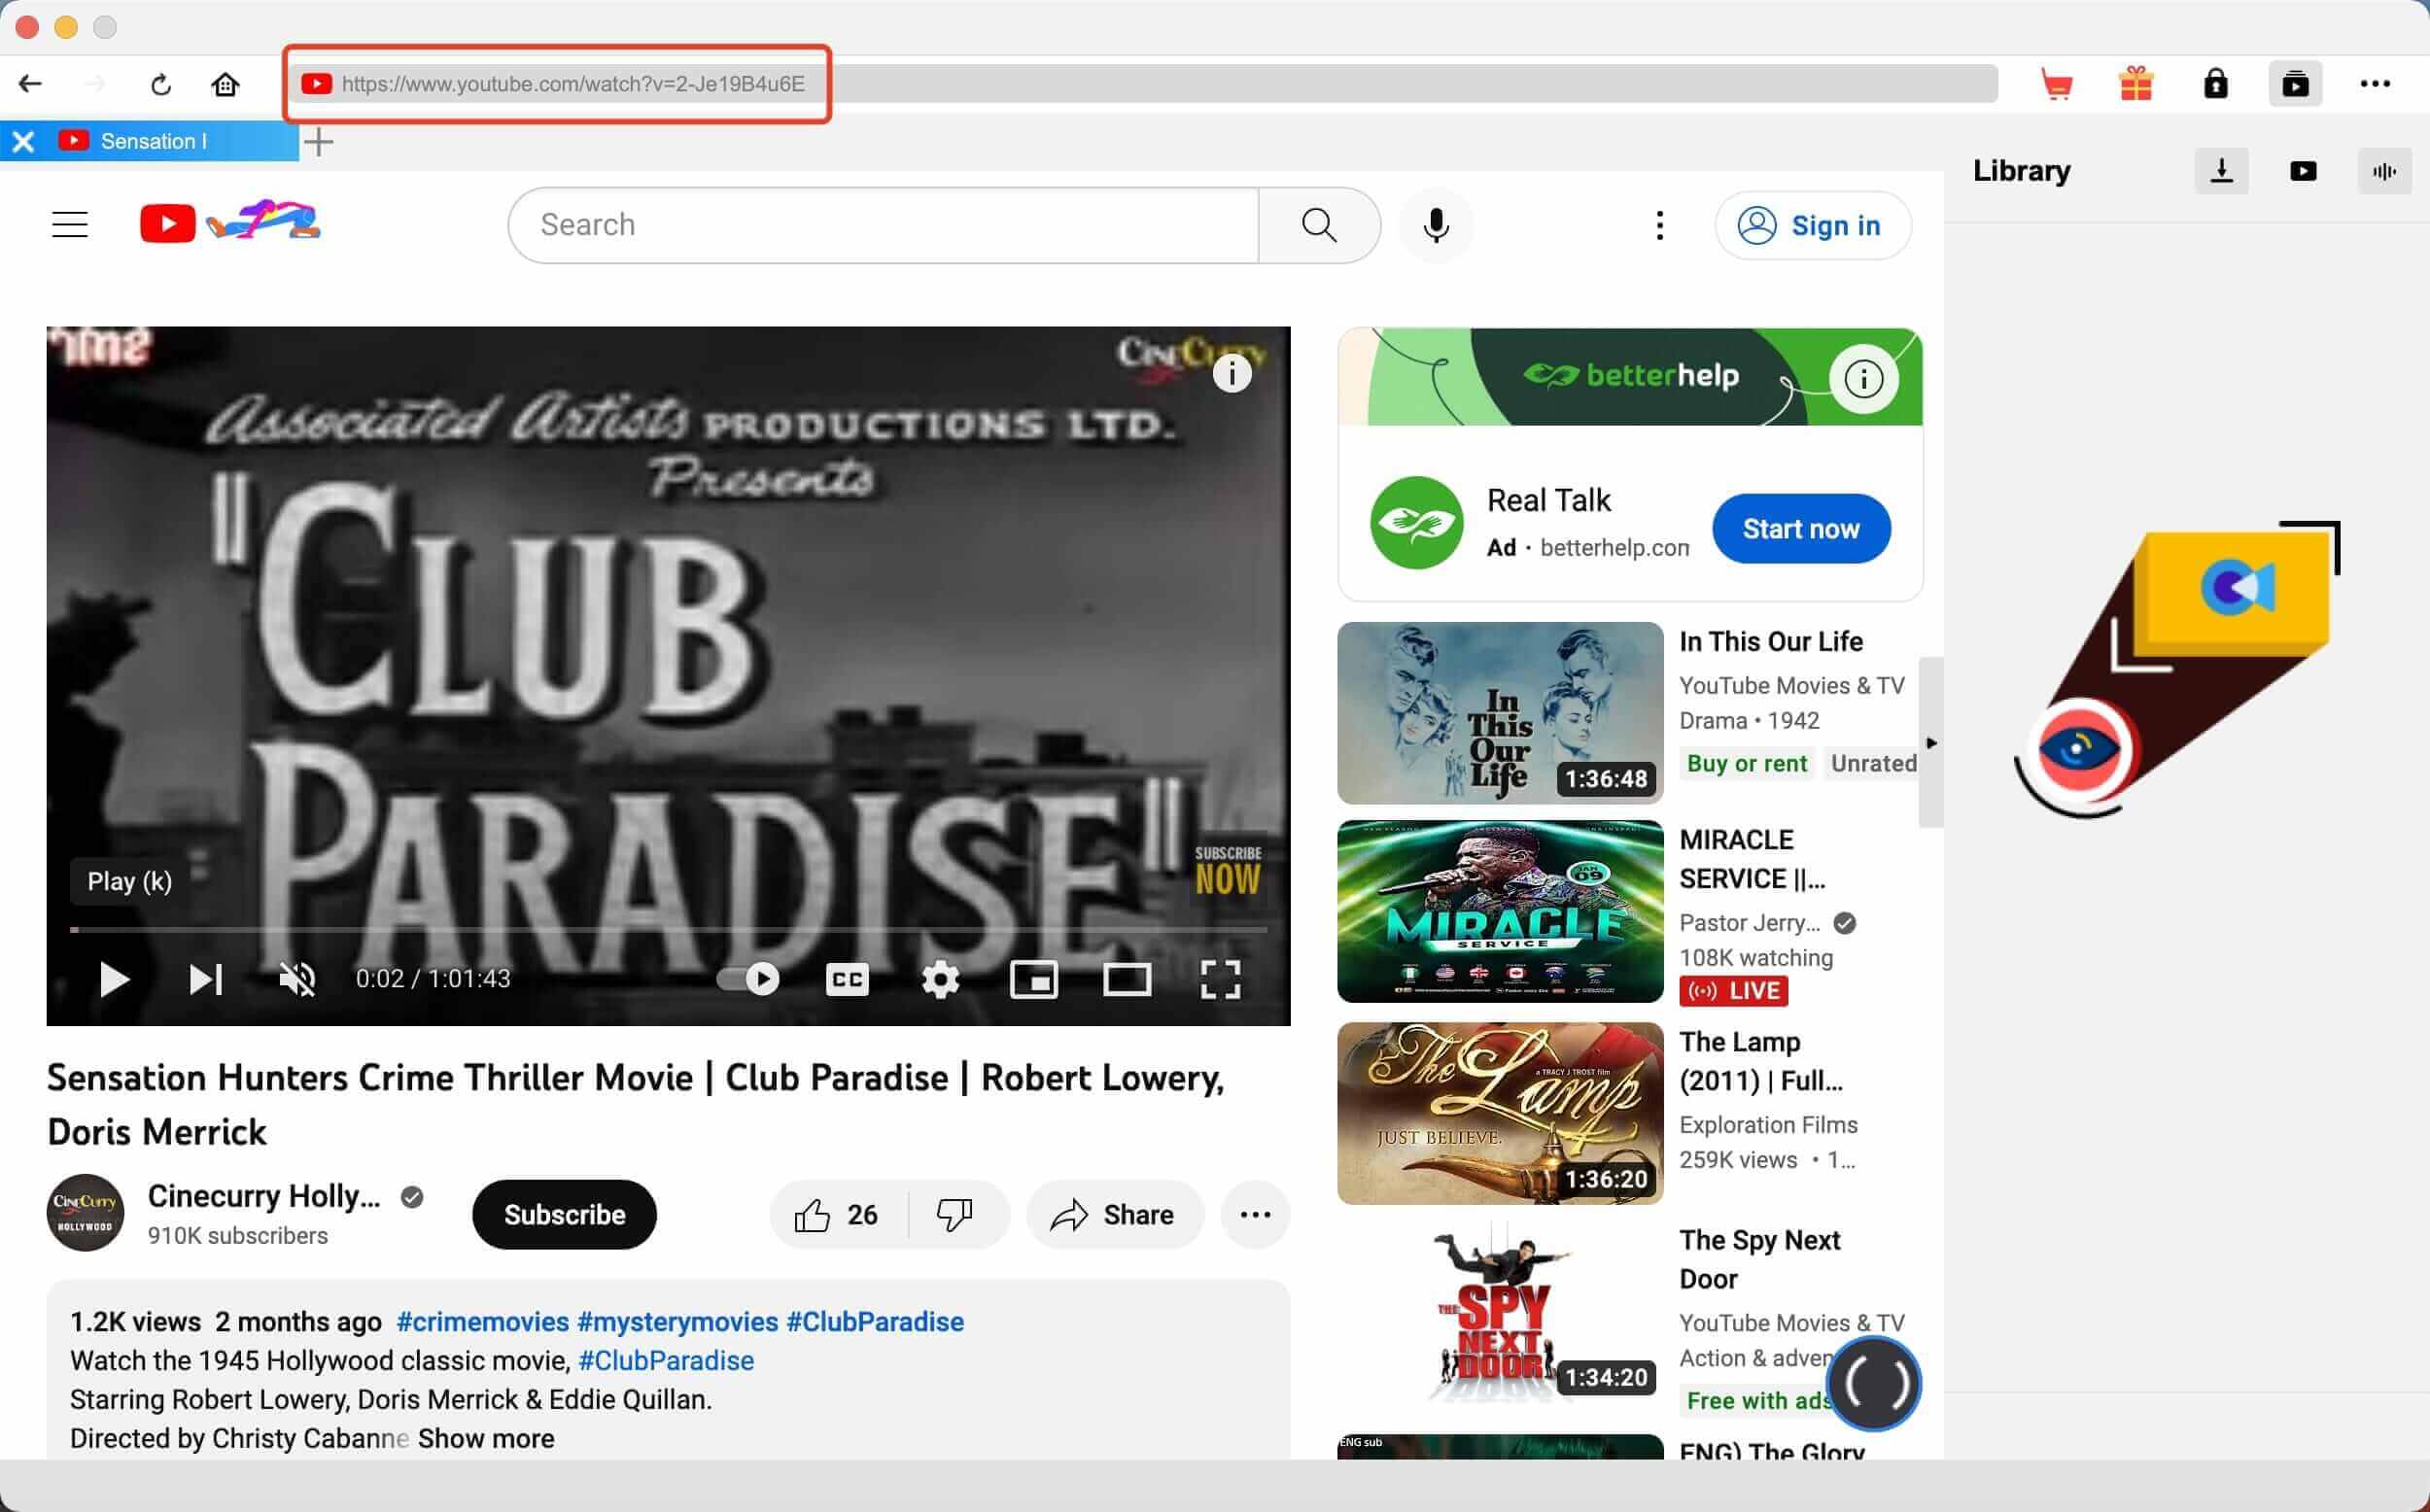The width and height of the screenshot is (2430, 1512).
Task: Open the player settings gear icon
Action: (x=940, y=979)
